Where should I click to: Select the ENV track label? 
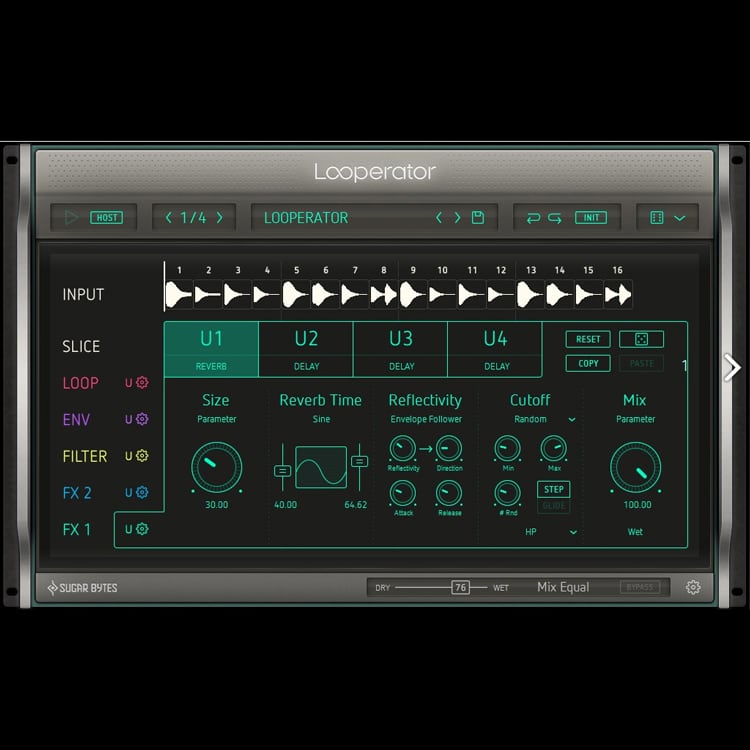coord(76,419)
